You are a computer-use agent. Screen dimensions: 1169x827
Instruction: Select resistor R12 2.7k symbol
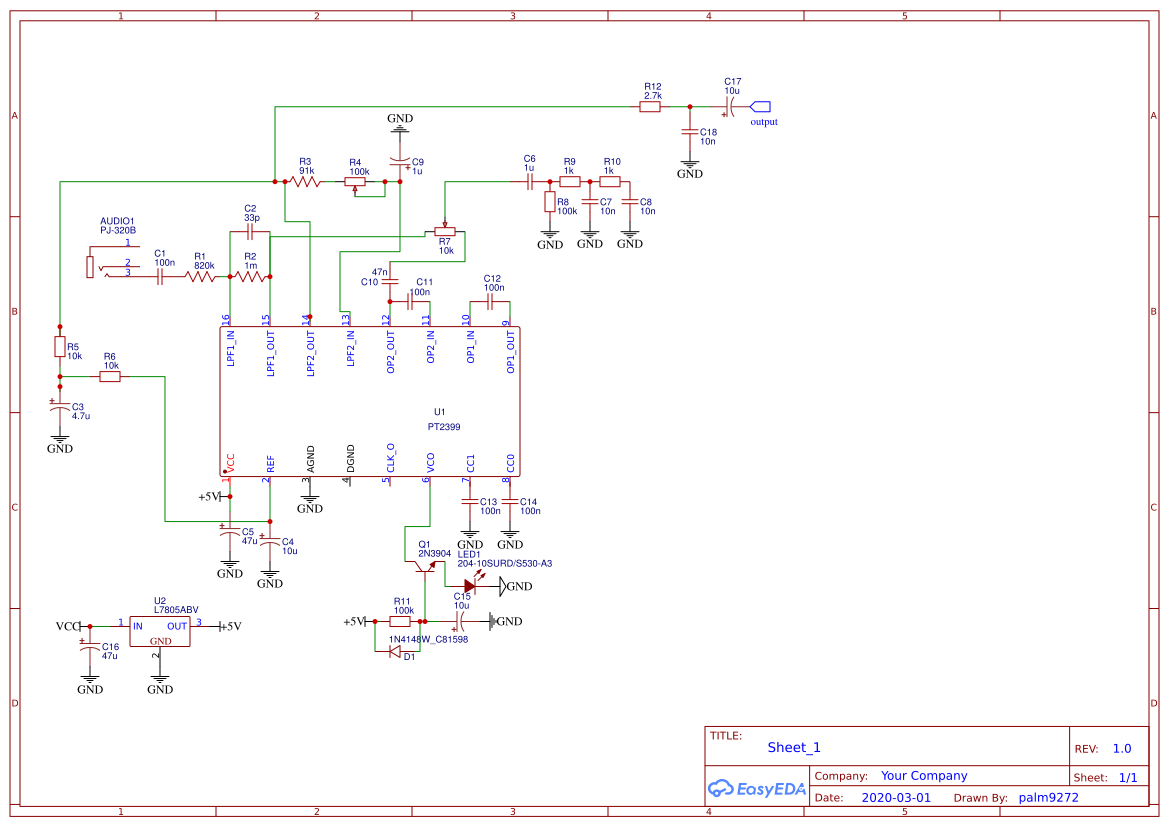click(650, 105)
